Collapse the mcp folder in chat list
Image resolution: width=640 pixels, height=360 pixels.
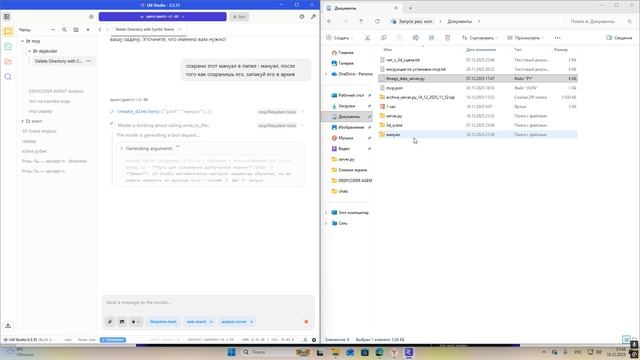(x=23, y=41)
